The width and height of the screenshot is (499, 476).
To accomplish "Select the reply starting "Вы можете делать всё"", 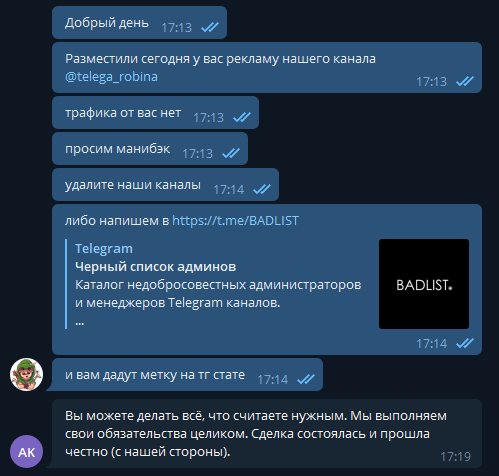I will click(267, 433).
